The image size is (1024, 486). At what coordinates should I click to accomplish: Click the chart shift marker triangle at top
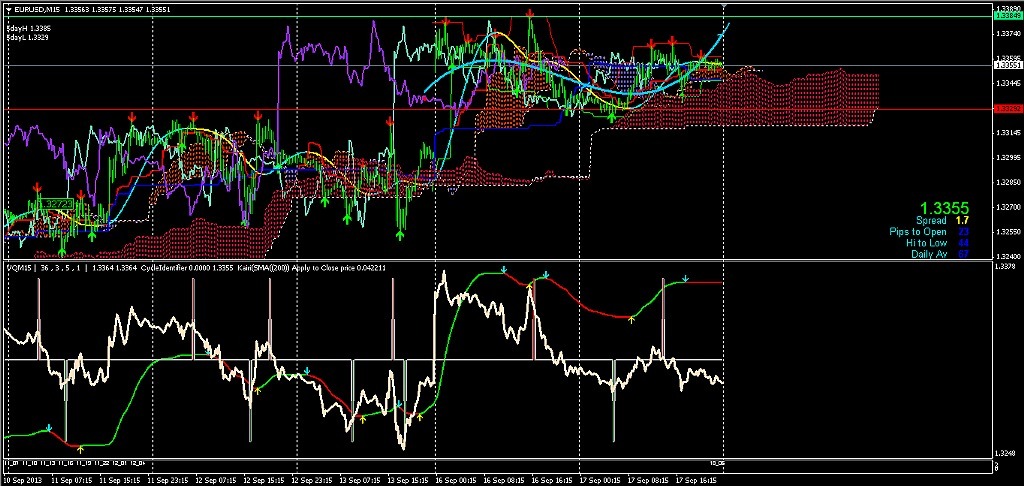724,6
